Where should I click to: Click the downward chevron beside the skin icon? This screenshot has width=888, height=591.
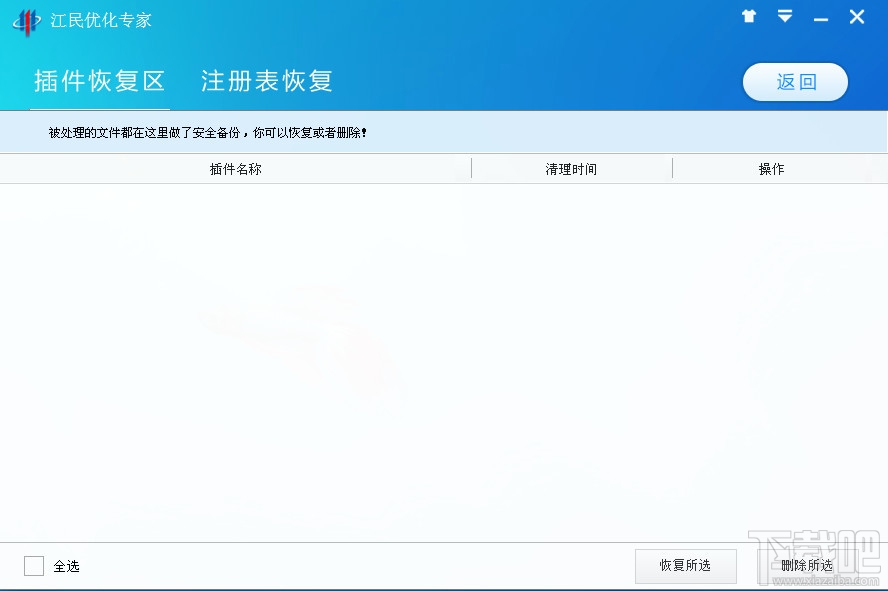click(x=784, y=16)
